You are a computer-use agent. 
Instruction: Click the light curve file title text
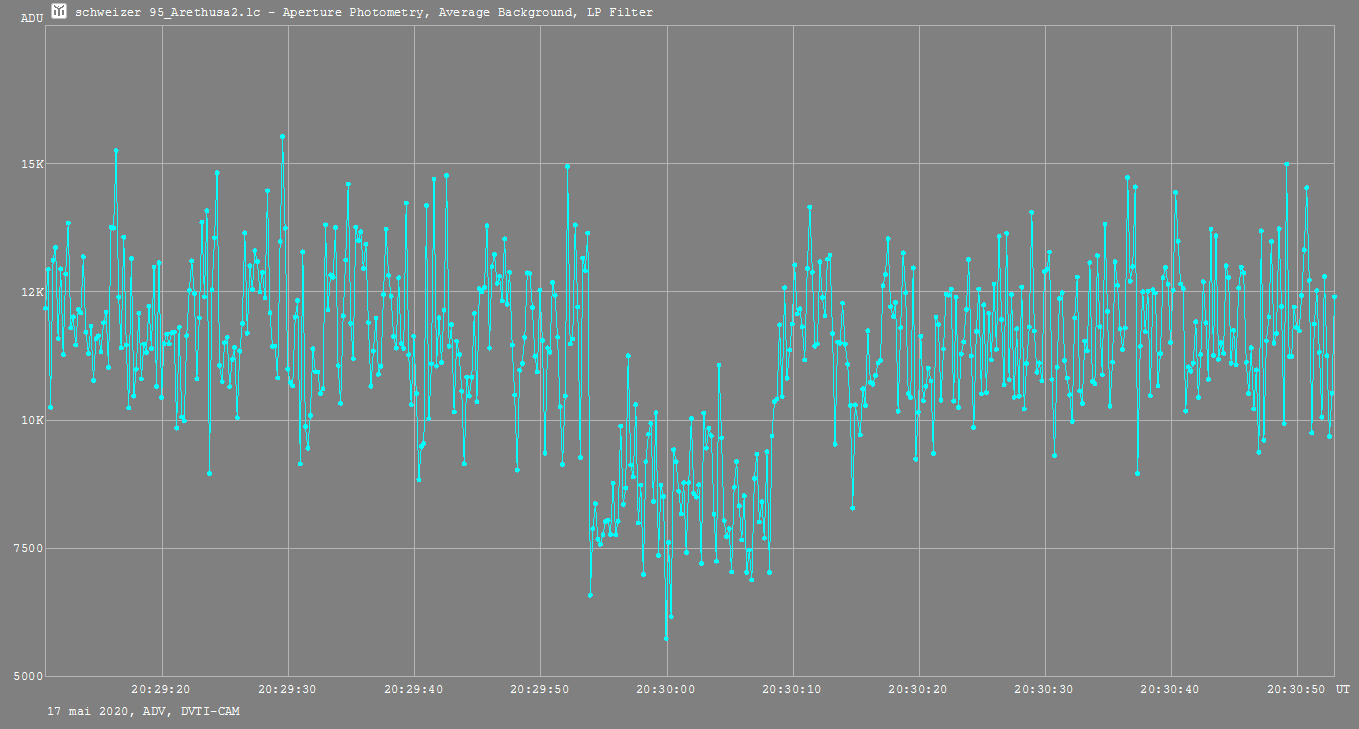click(364, 12)
